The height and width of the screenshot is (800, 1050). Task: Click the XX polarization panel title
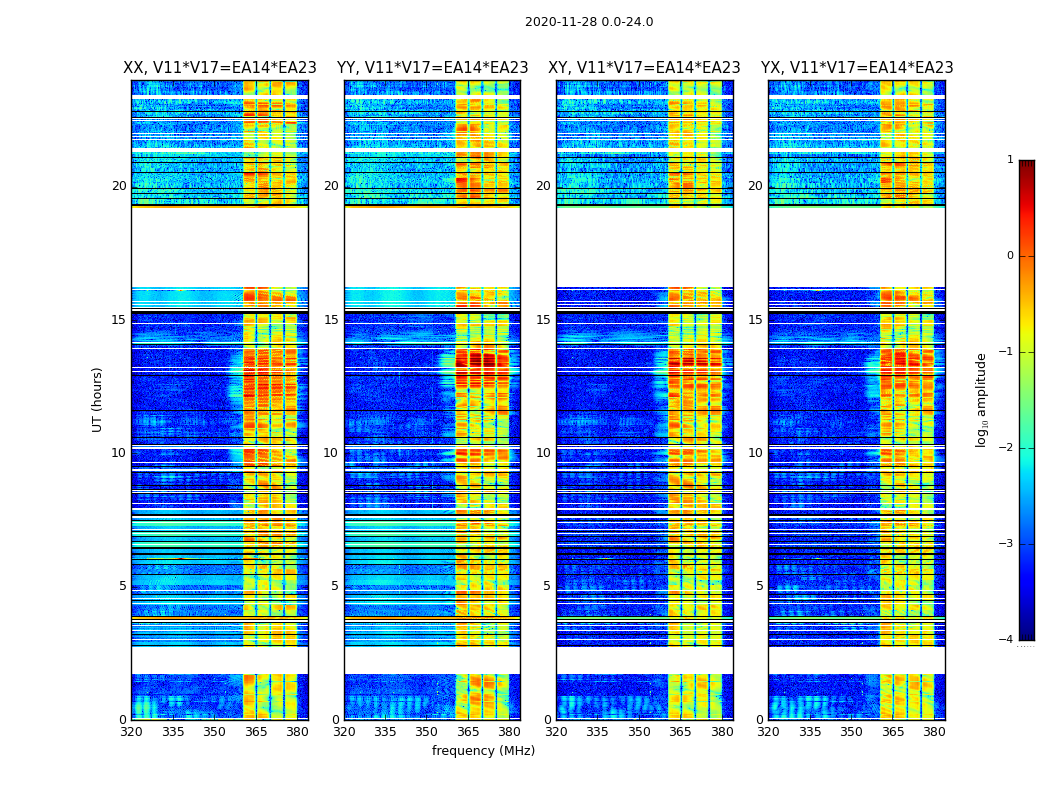(x=220, y=68)
